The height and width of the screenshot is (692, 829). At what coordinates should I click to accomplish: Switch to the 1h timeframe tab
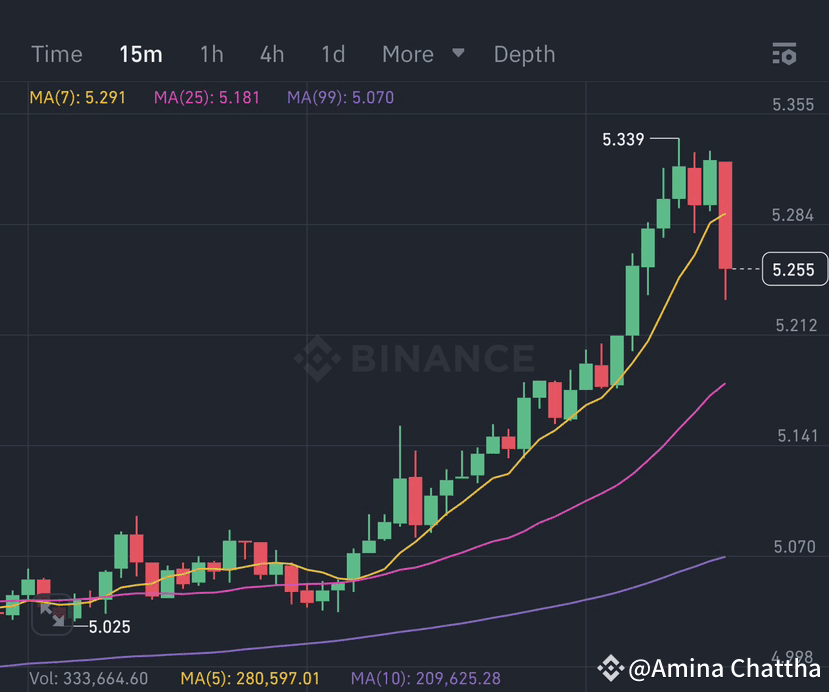coord(211,55)
